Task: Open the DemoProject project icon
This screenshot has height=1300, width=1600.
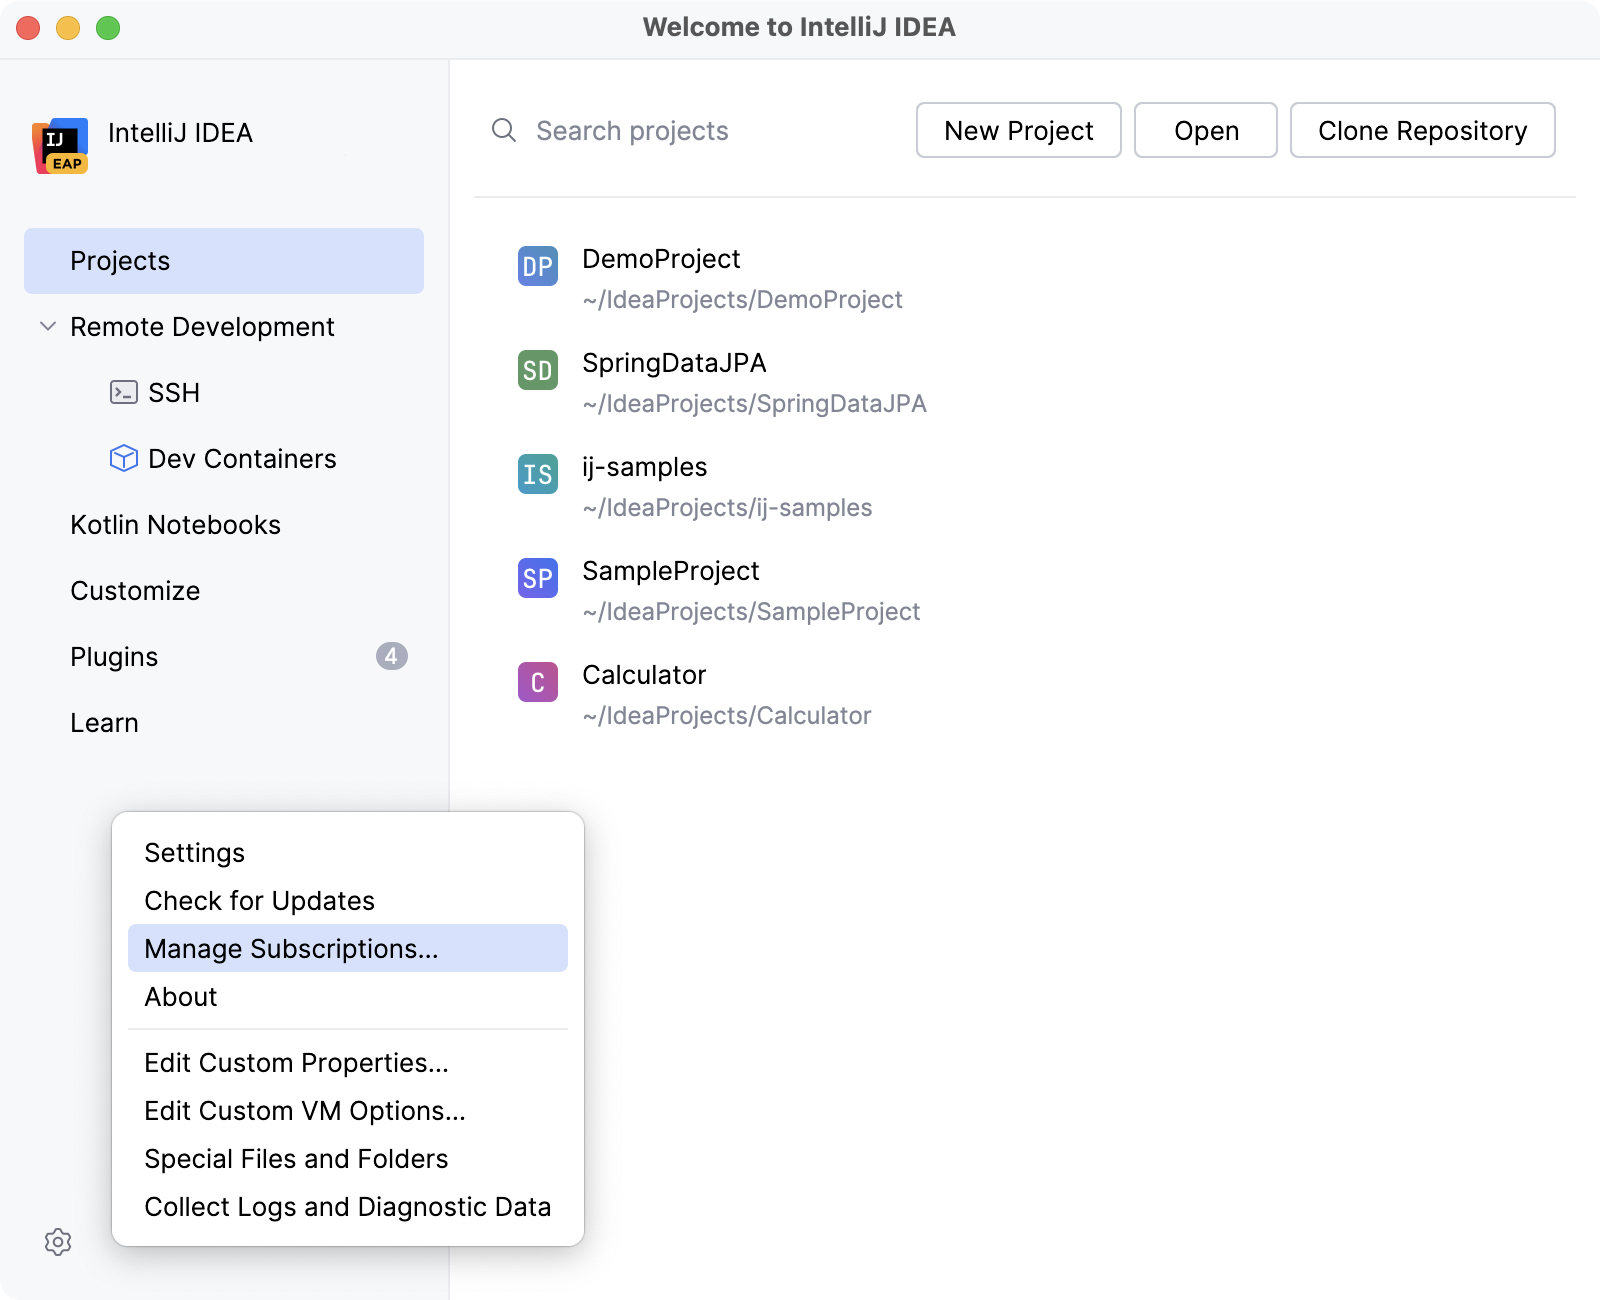Action: (537, 267)
